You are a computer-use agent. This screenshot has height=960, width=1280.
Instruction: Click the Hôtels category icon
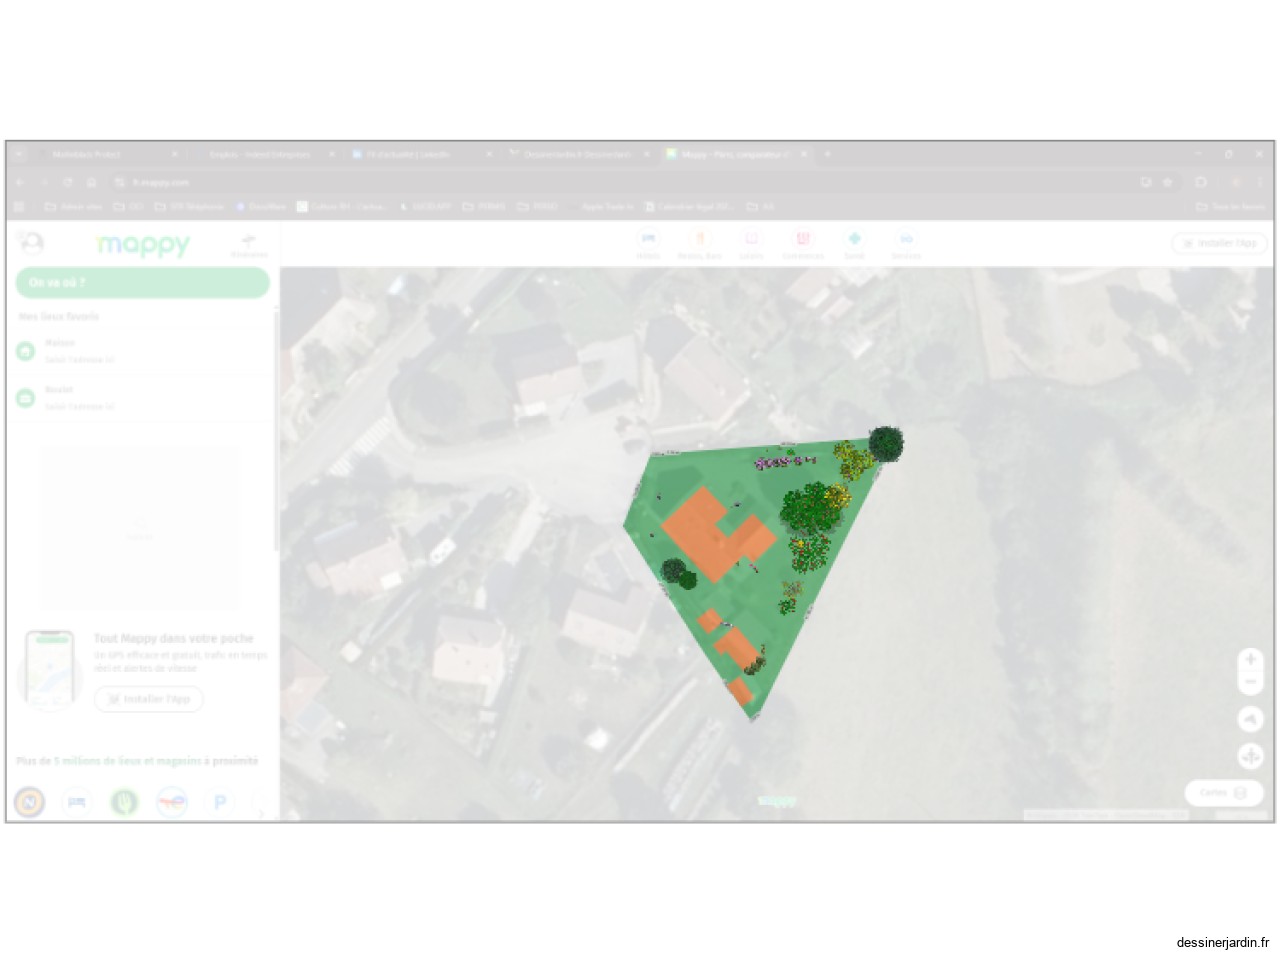[648, 241]
